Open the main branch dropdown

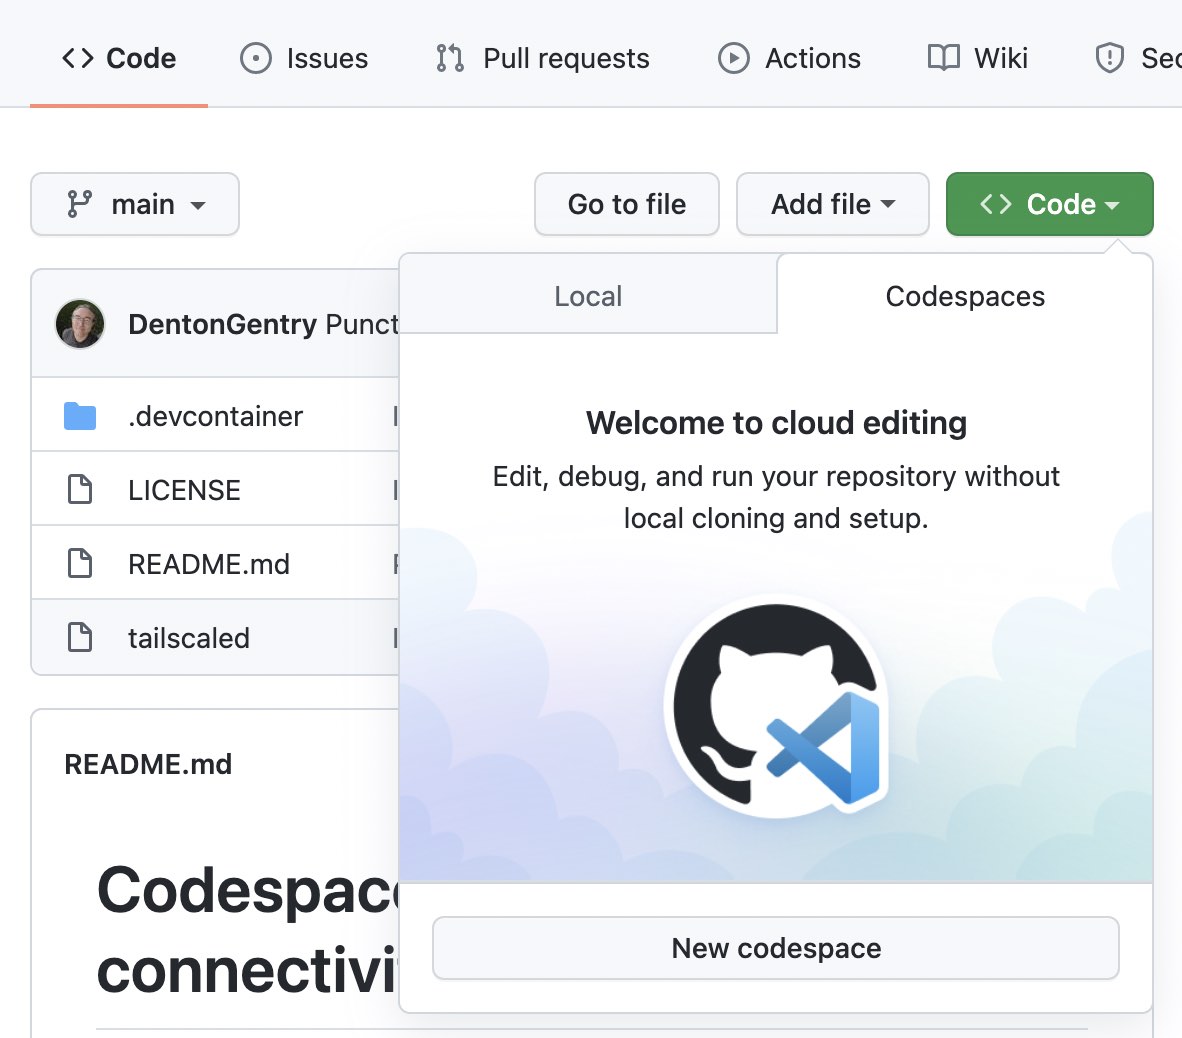pos(135,204)
